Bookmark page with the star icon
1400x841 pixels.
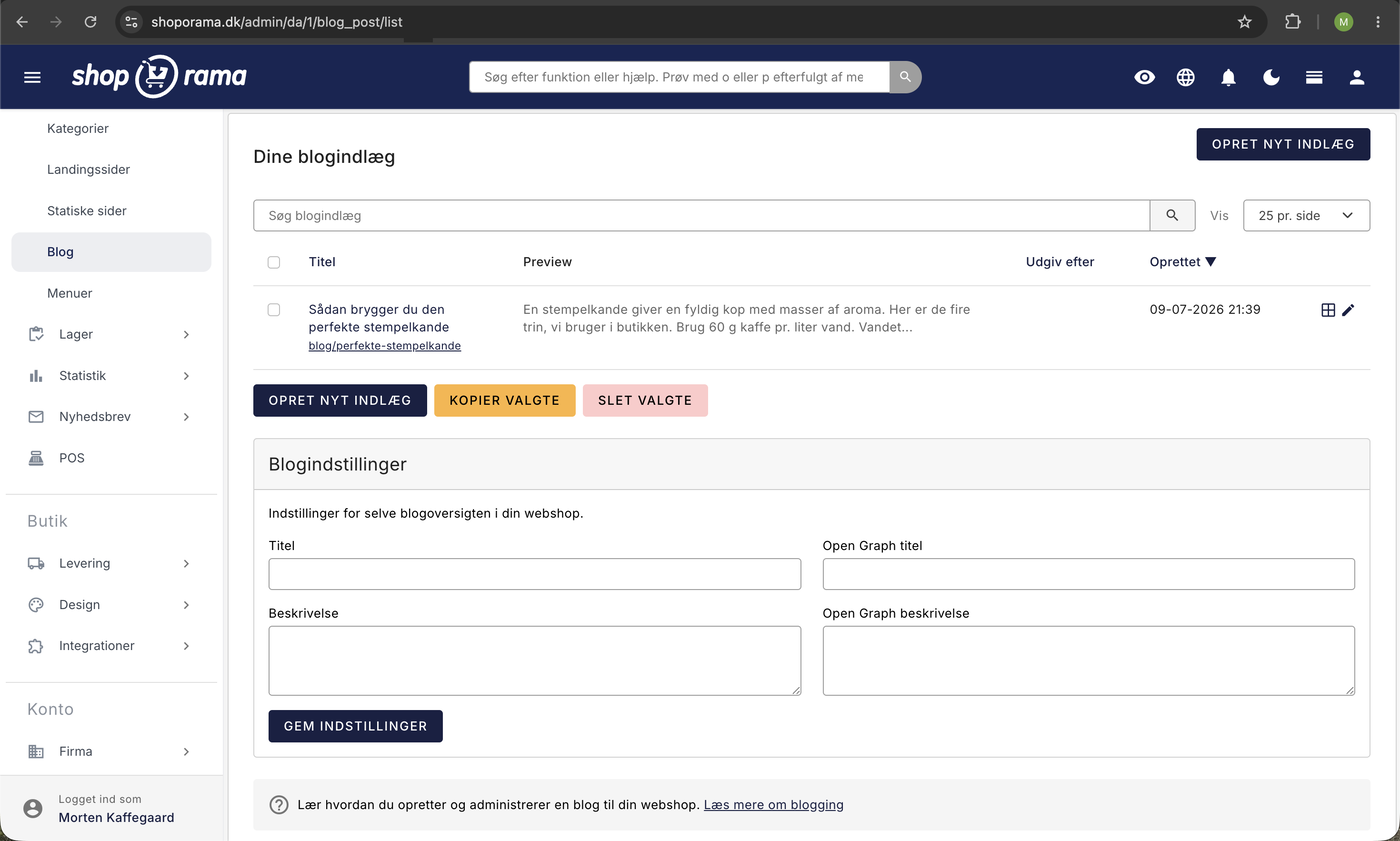point(1244,21)
